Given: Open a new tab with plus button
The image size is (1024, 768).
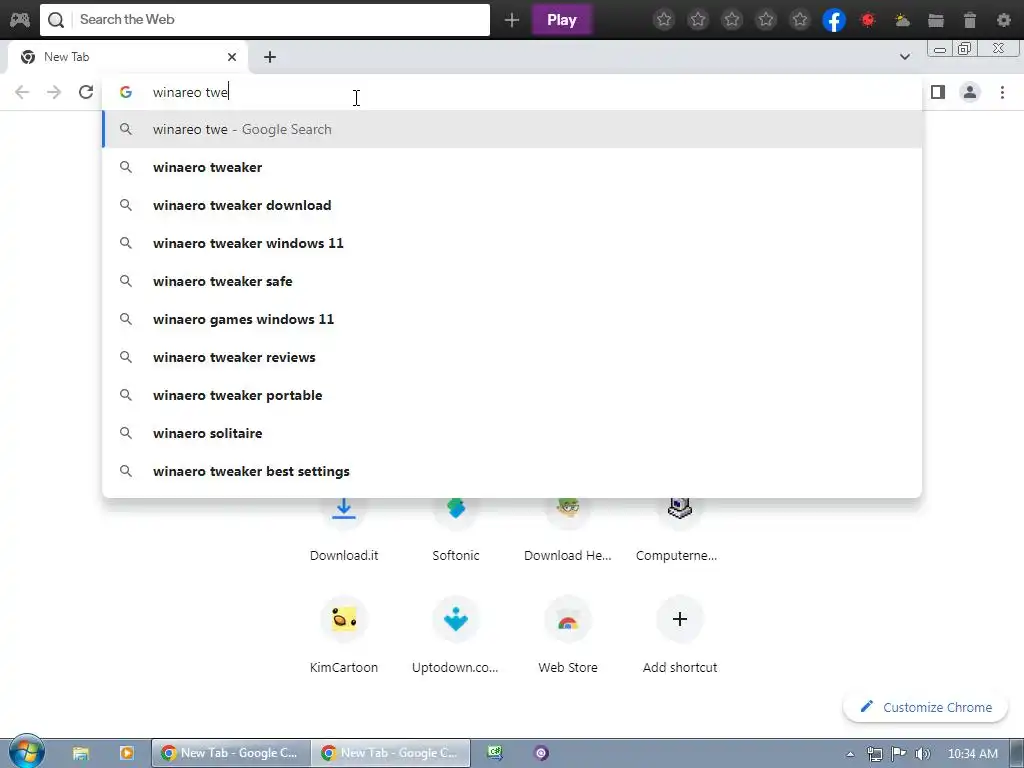Looking at the screenshot, I should click(x=270, y=57).
